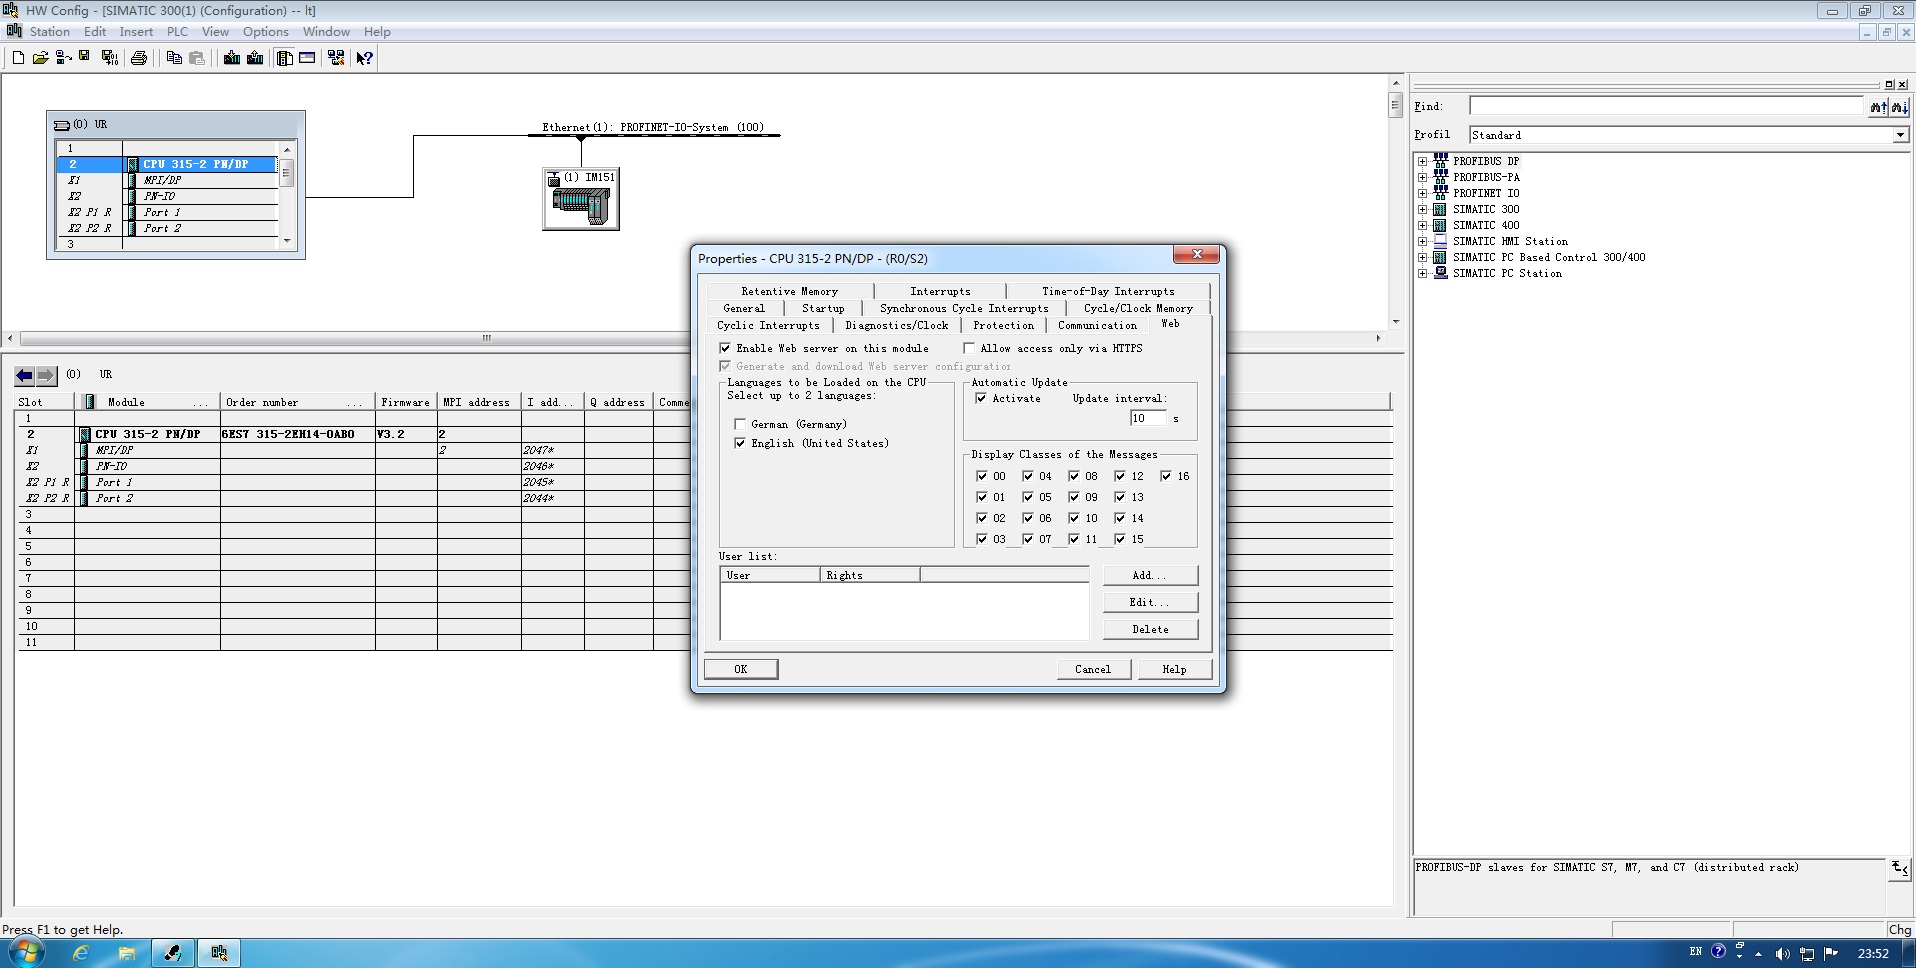Open the Options menu
The width and height of the screenshot is (1916, 968).
(x=265, y=32)
